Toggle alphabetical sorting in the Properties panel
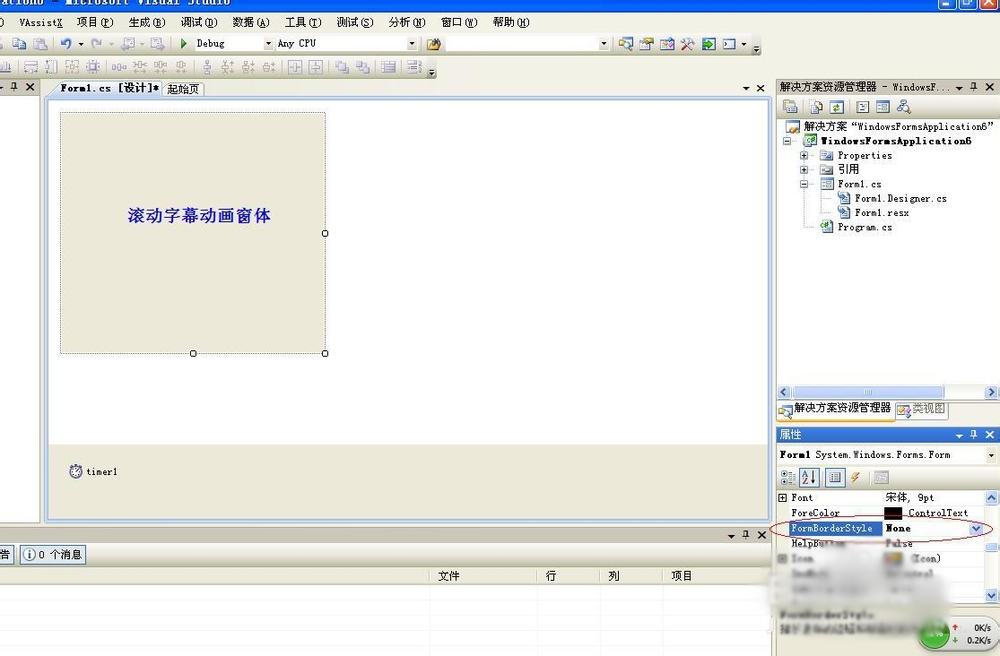This screenshot has height=656, width=1000. (x=809, y=478)
